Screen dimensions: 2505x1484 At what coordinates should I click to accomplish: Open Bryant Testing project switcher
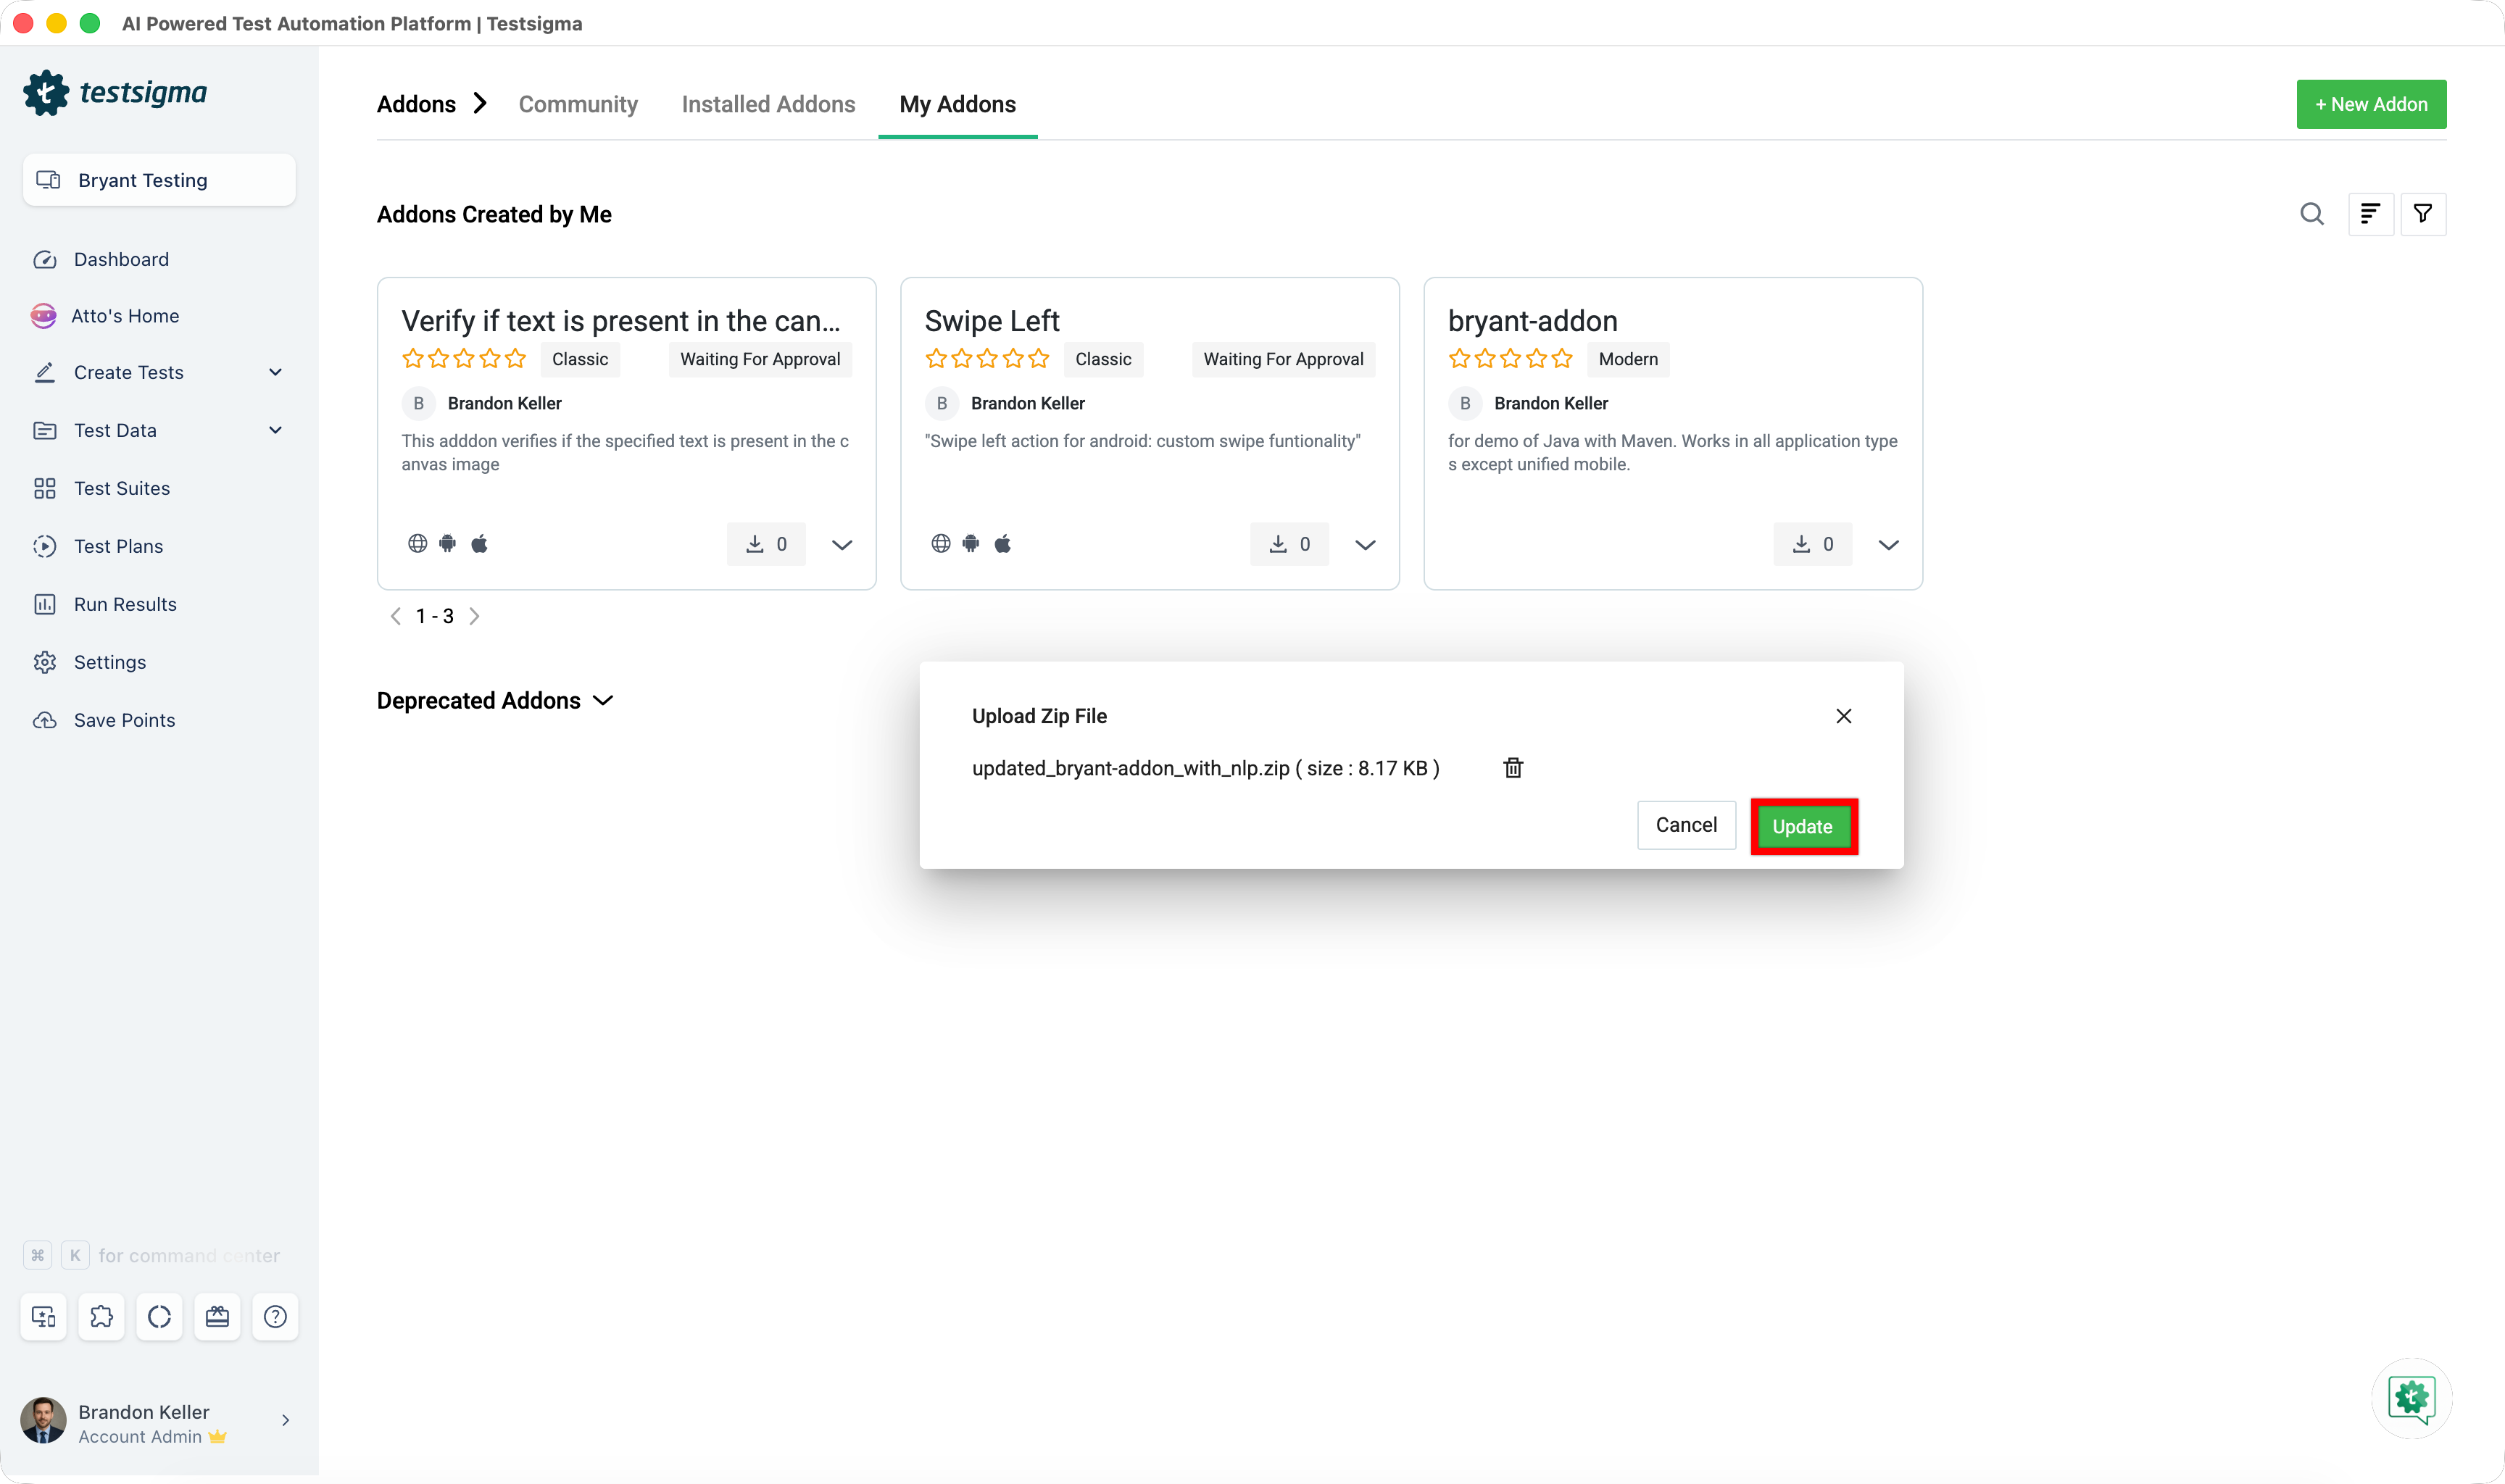point(159,180)
